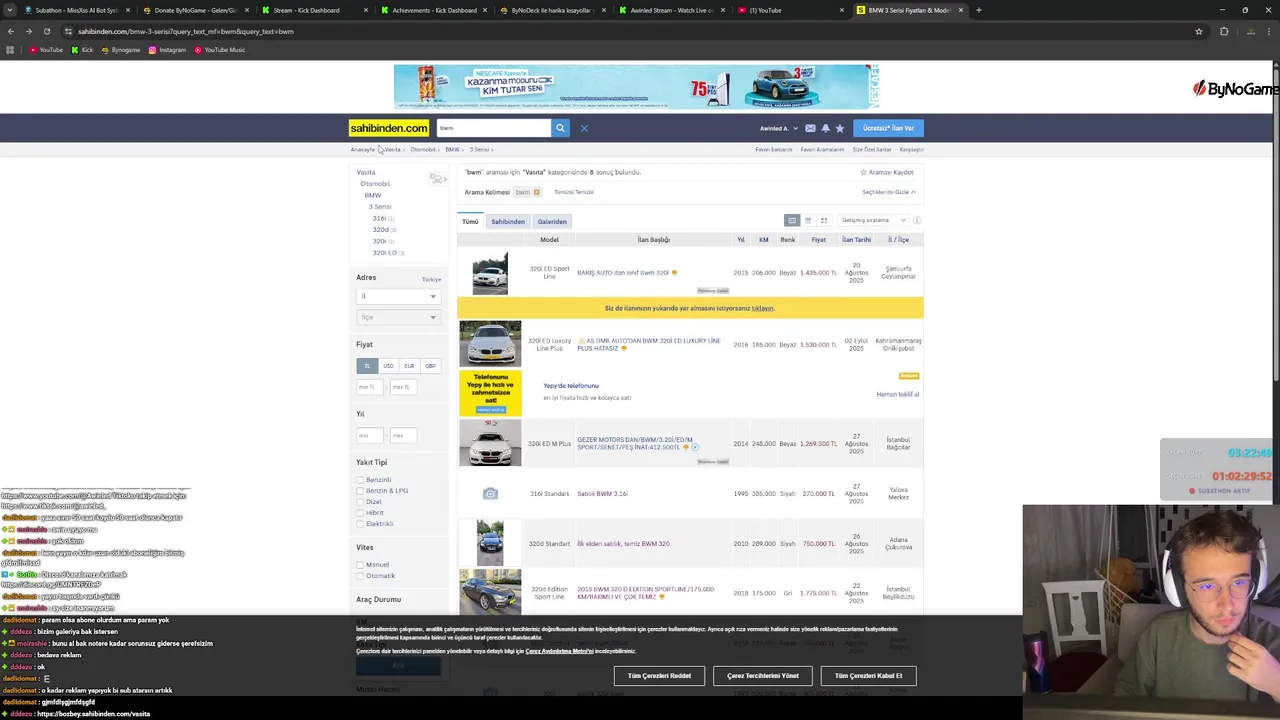This screenshot has width=1280, height=720.
Task: Check the Benzinli fuel checkbox
Action: click(x=360, y=480)
